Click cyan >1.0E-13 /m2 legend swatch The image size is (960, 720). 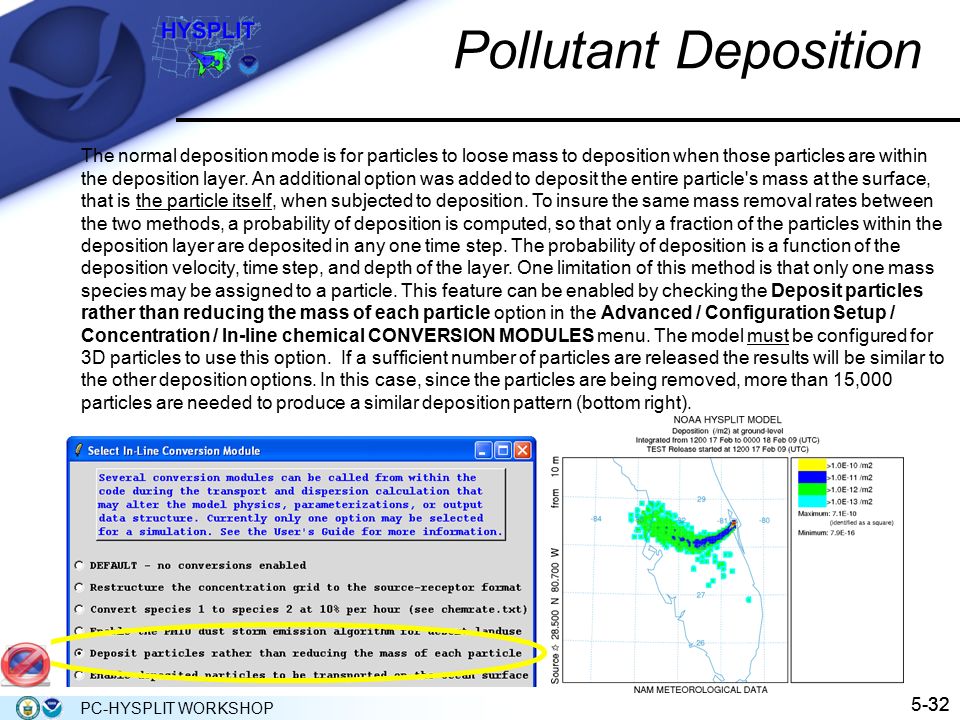(812, 501)
